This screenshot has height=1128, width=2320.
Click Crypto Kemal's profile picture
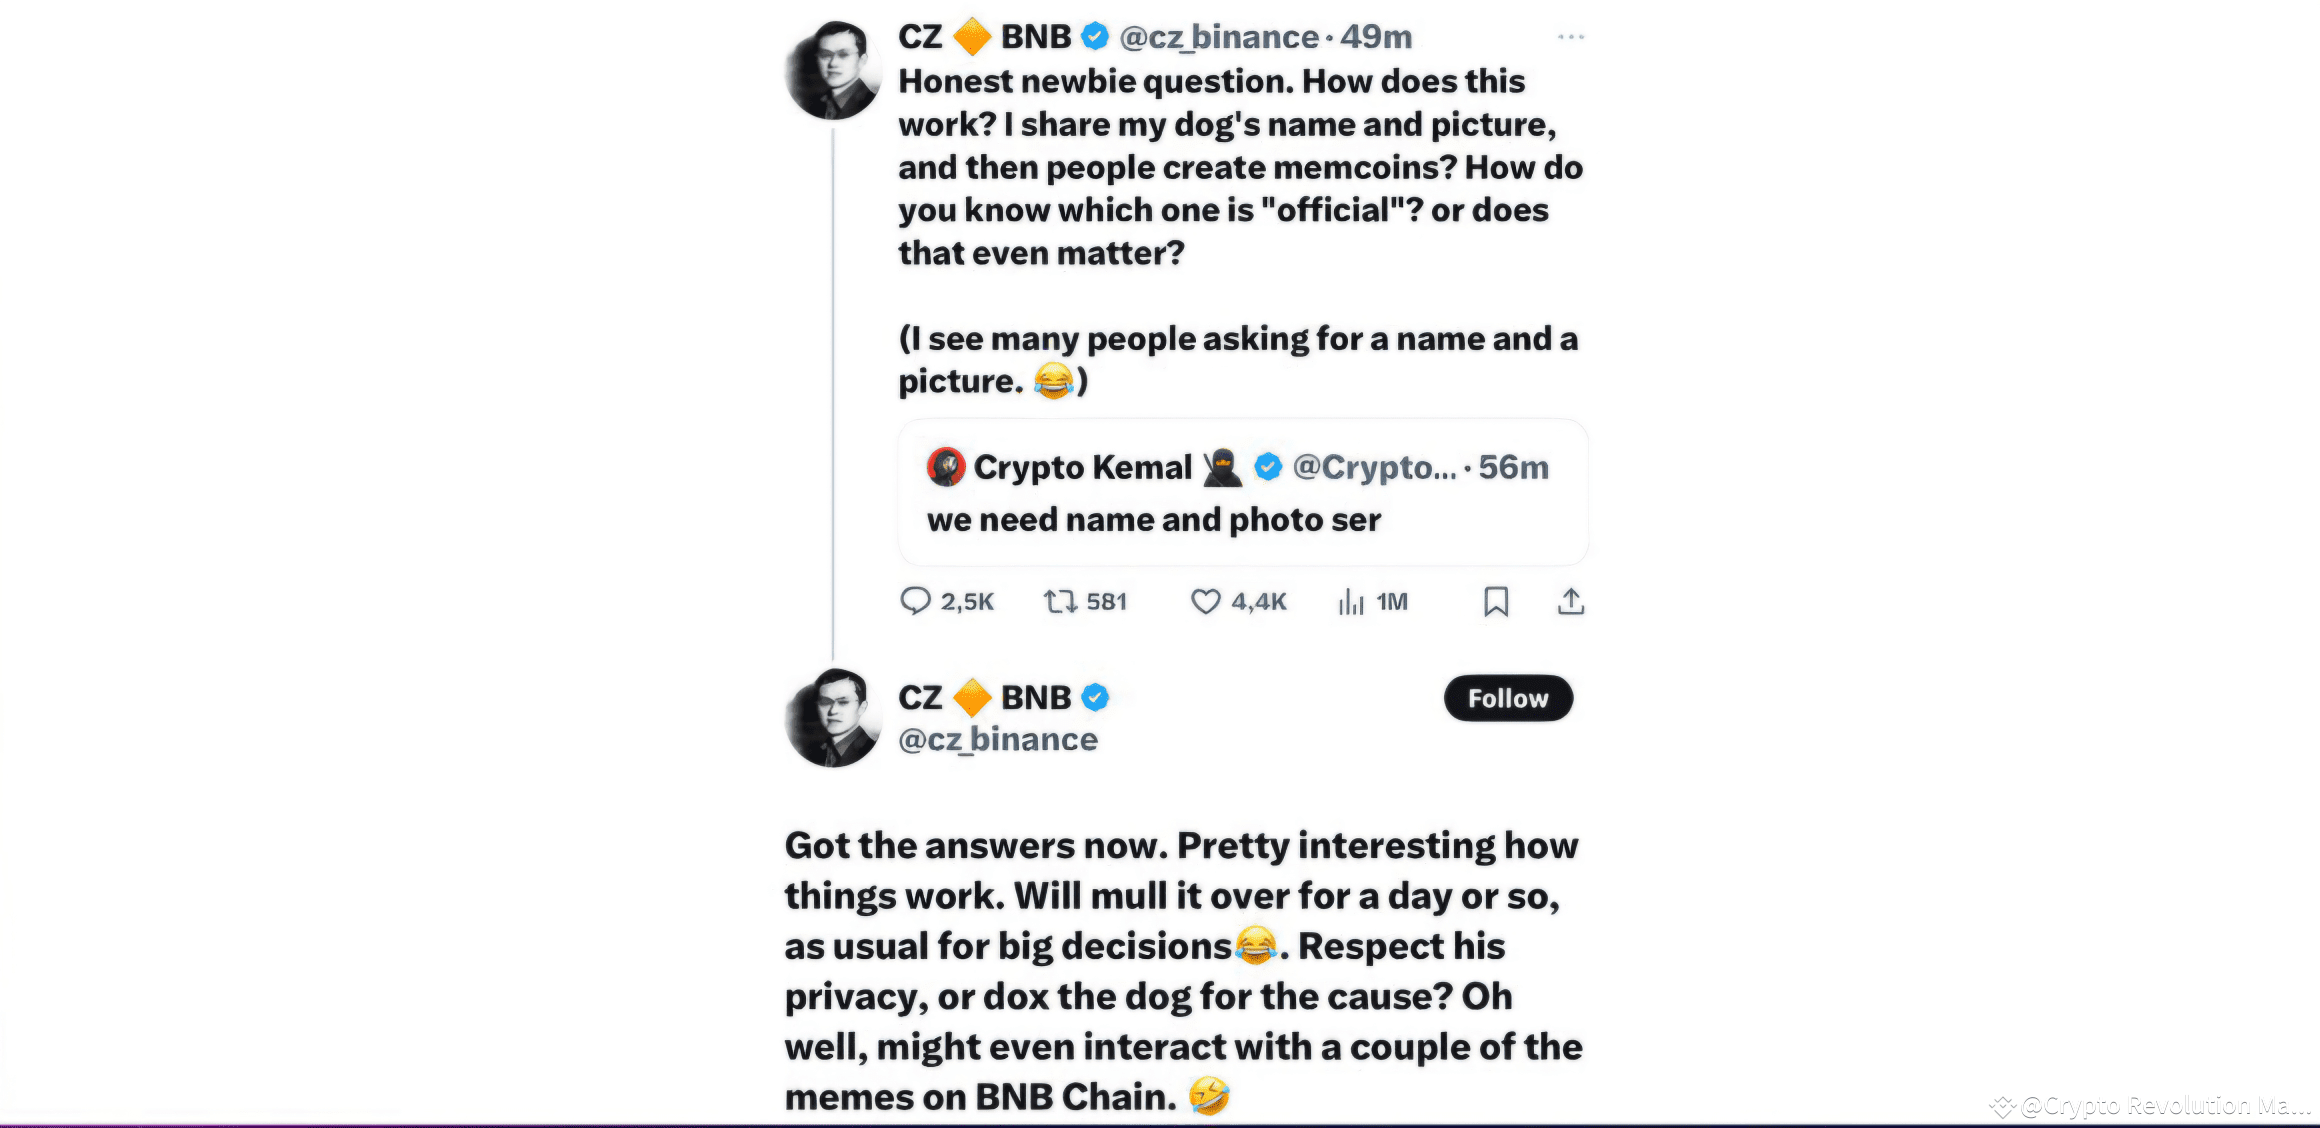point(946,466)
